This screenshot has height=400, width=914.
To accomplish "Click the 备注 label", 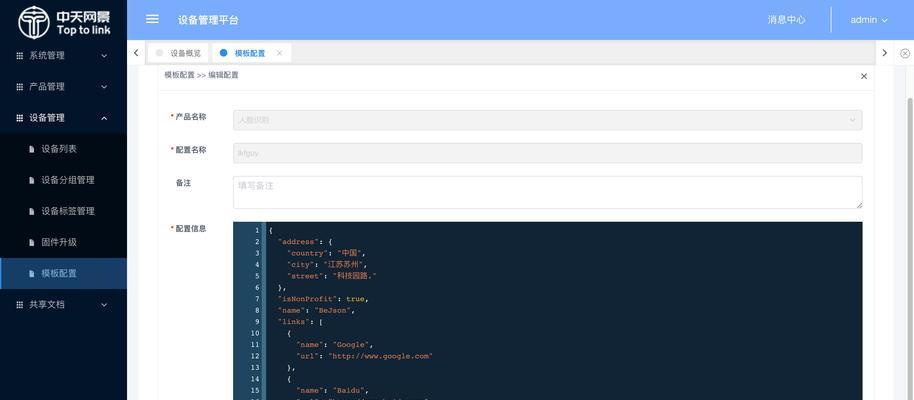I will [x=184, y=183].
